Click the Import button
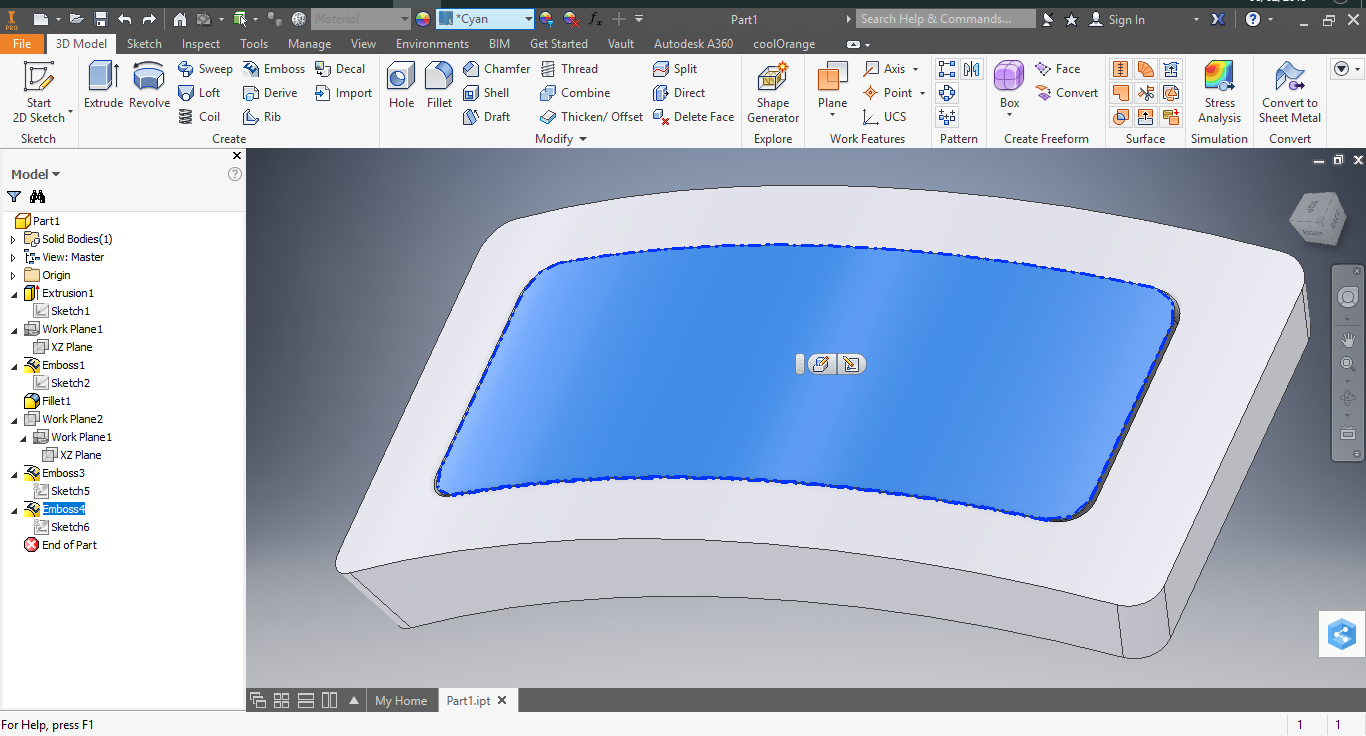Screen dimensions: 1366x736 pos(343,93)
